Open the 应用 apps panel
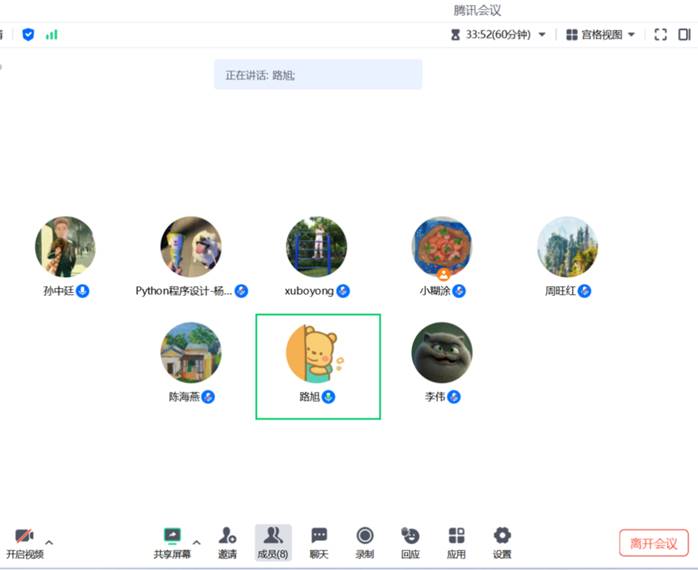The image size is (698, 570). pos(456,541)
